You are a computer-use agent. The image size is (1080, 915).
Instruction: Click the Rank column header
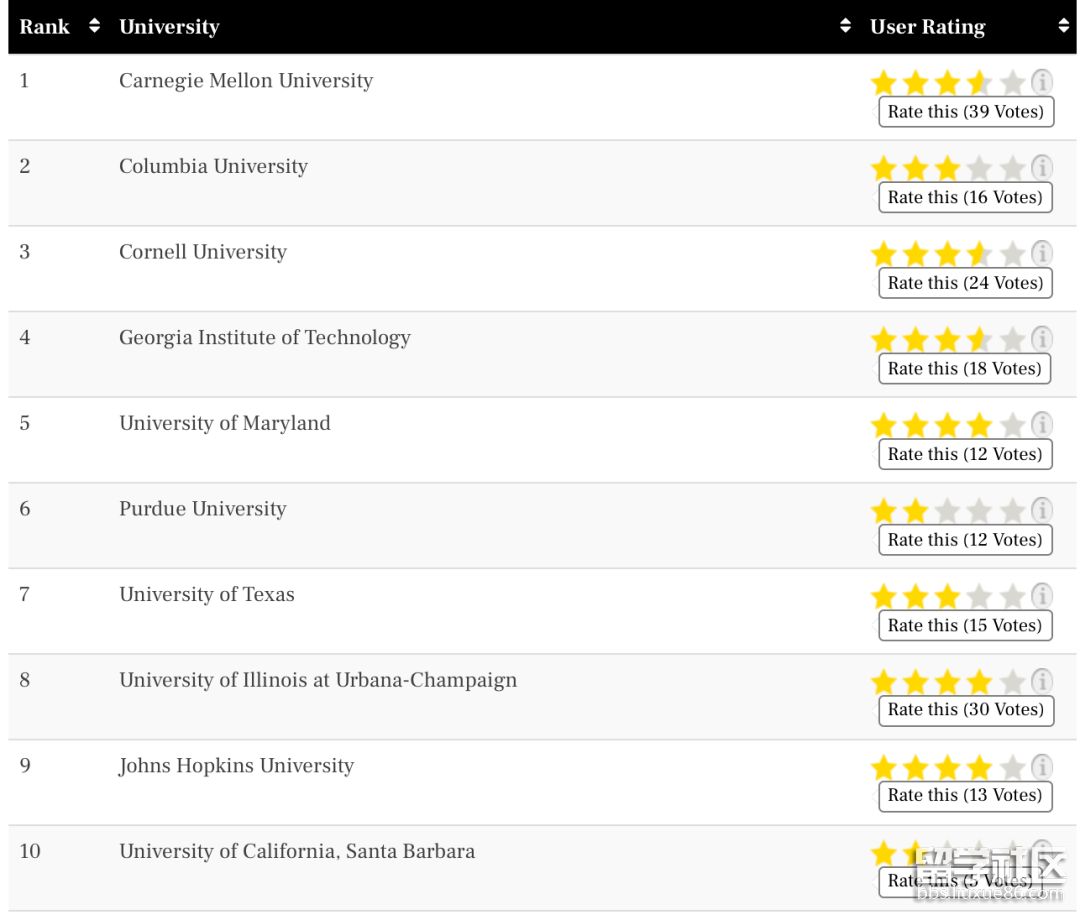pos(44,27)
